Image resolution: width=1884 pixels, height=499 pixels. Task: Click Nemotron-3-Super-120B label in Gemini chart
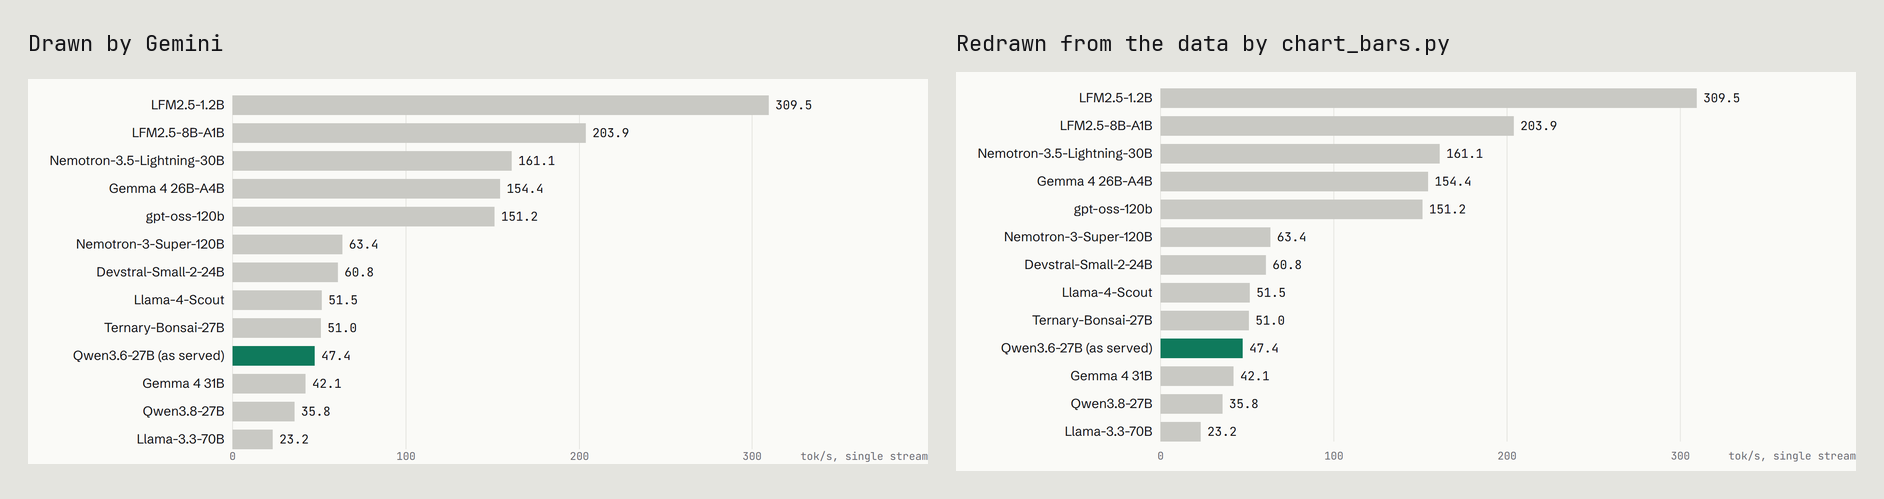[x=150, y=244]
